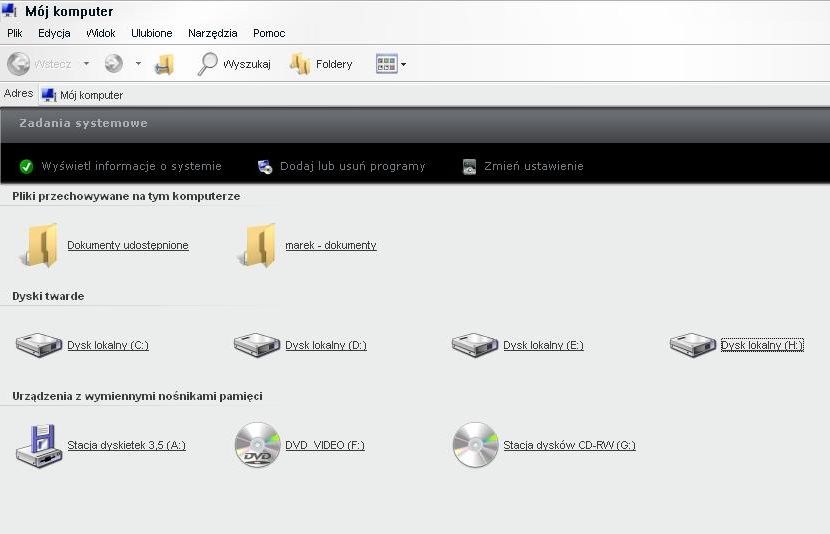Click Wyświetl informacje o systemie link
The image size is (830, 534).
pyautogui.click(x=131, y=166)
